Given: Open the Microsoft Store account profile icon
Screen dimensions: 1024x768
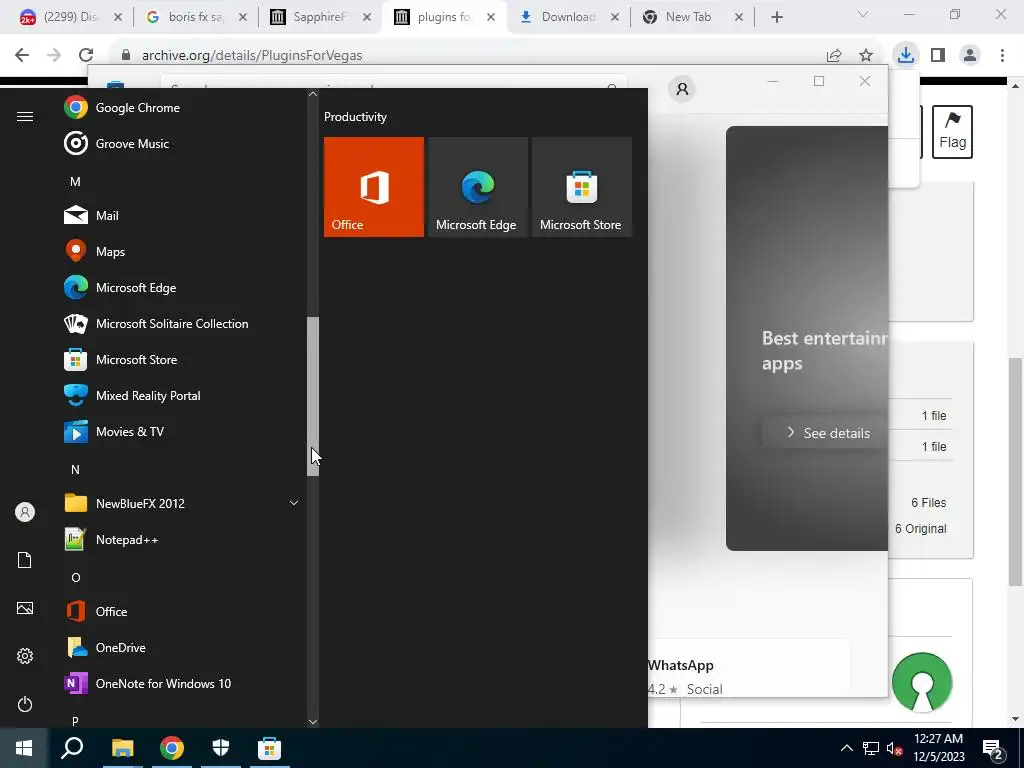Looking at the screenshot, I should (x=682, y=89).
